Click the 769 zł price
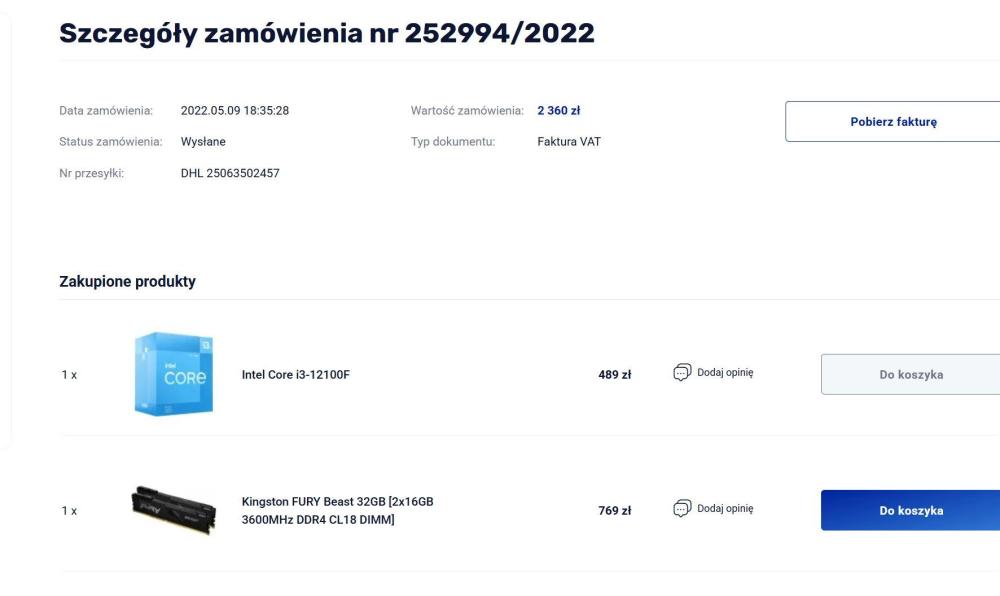1000x596 pixels. coord(614,511)
